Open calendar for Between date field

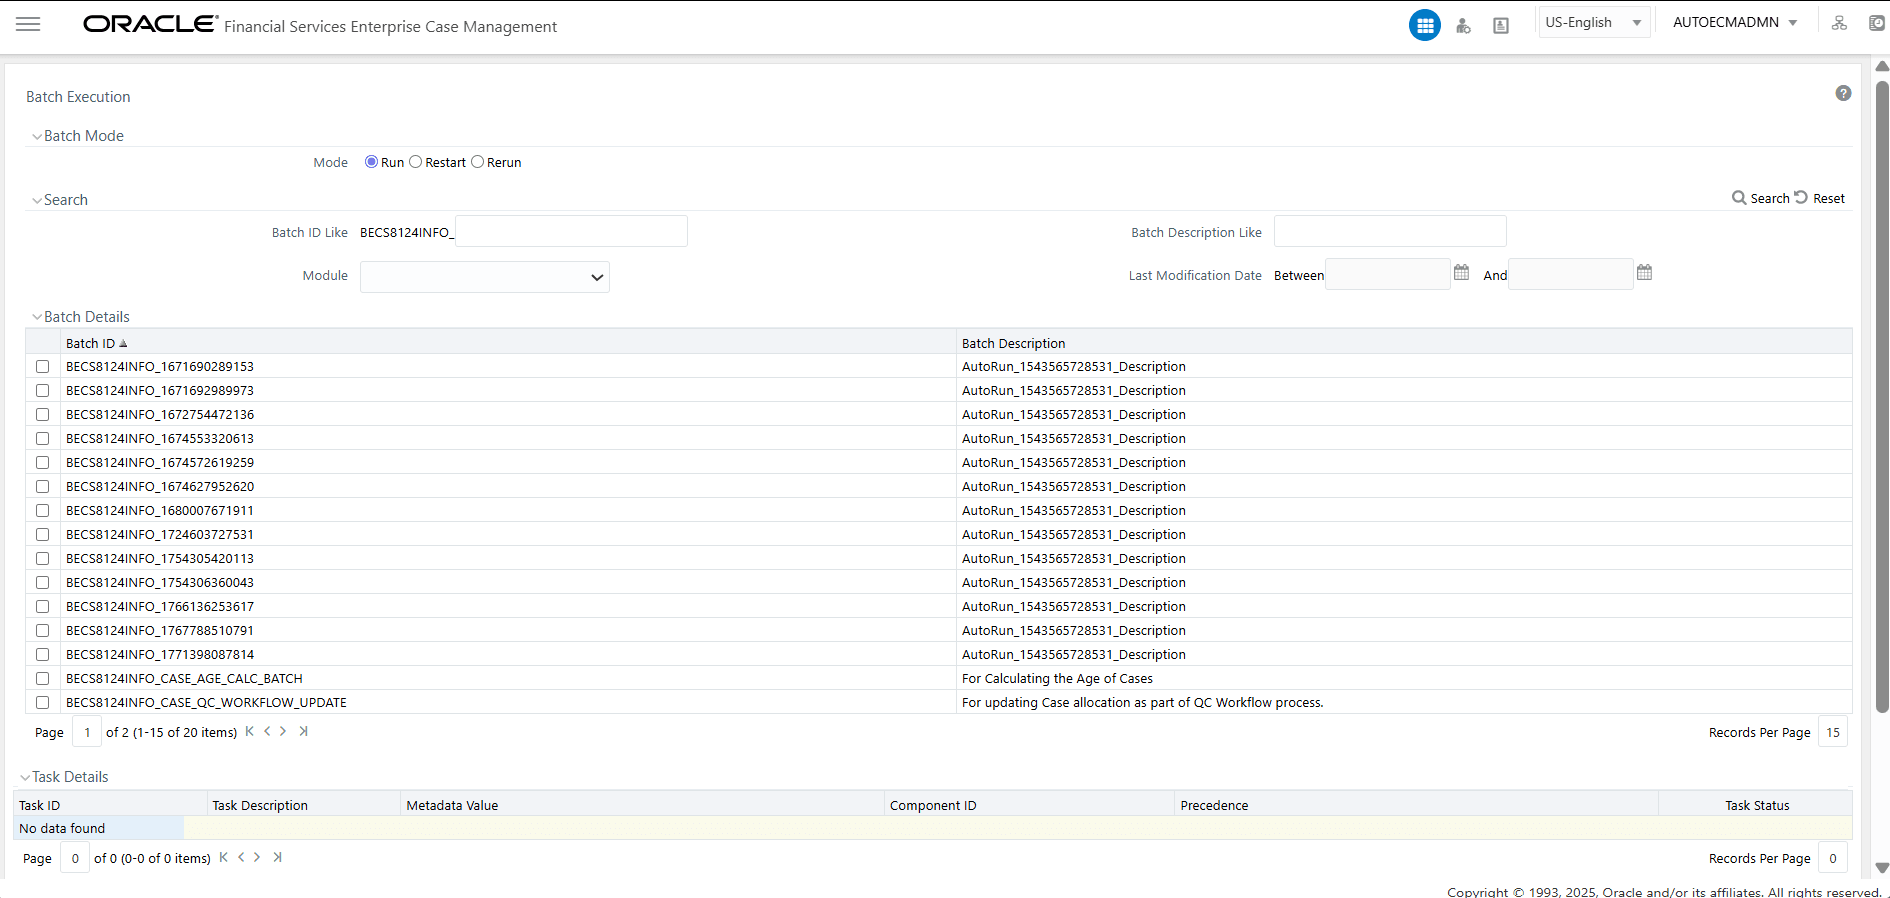click(x=1461, y=272)
